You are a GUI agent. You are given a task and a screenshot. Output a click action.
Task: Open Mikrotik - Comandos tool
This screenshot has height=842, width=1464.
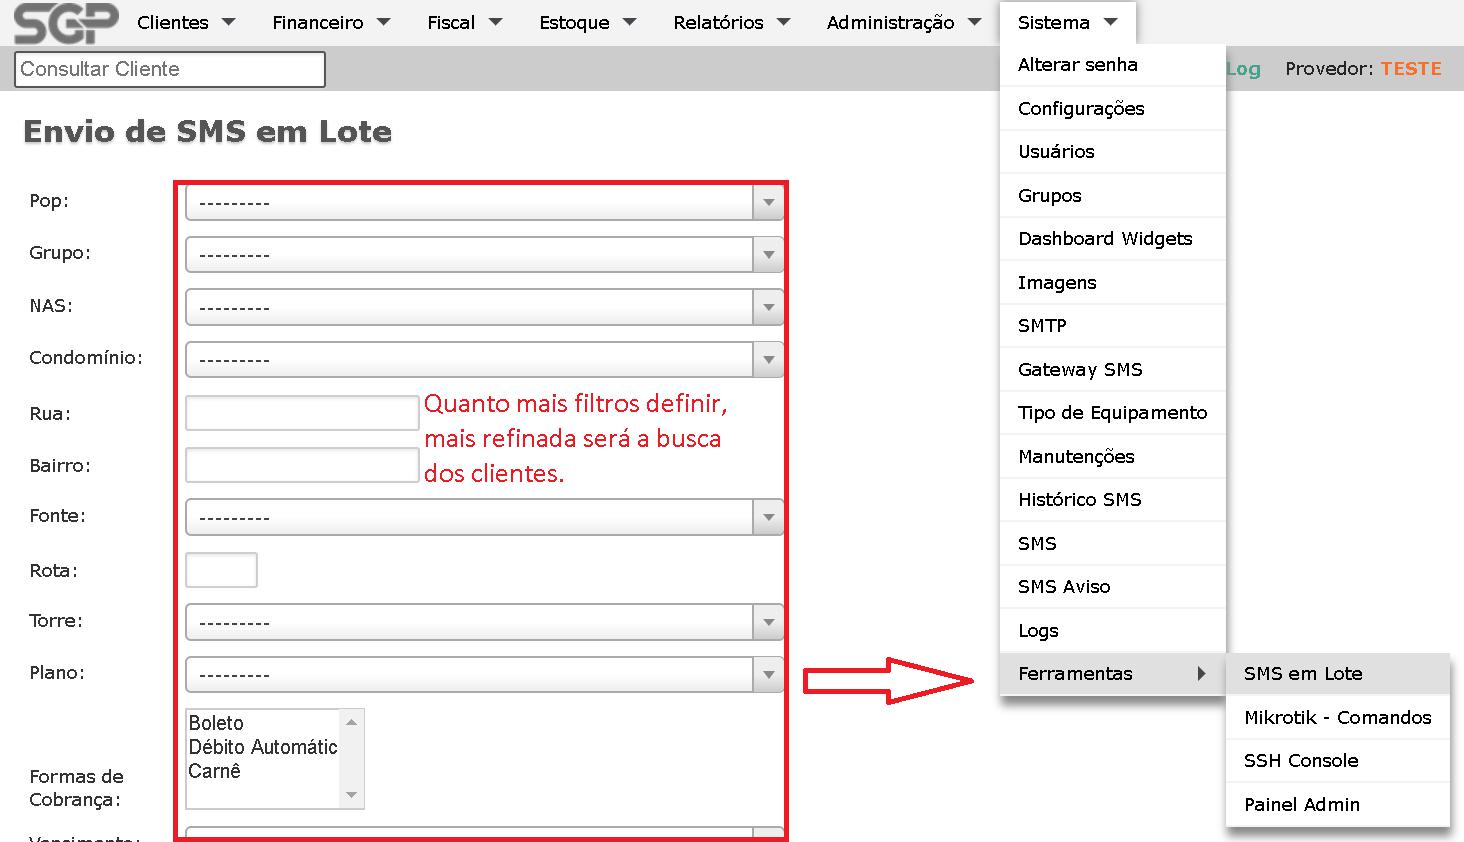point(1337,718)
